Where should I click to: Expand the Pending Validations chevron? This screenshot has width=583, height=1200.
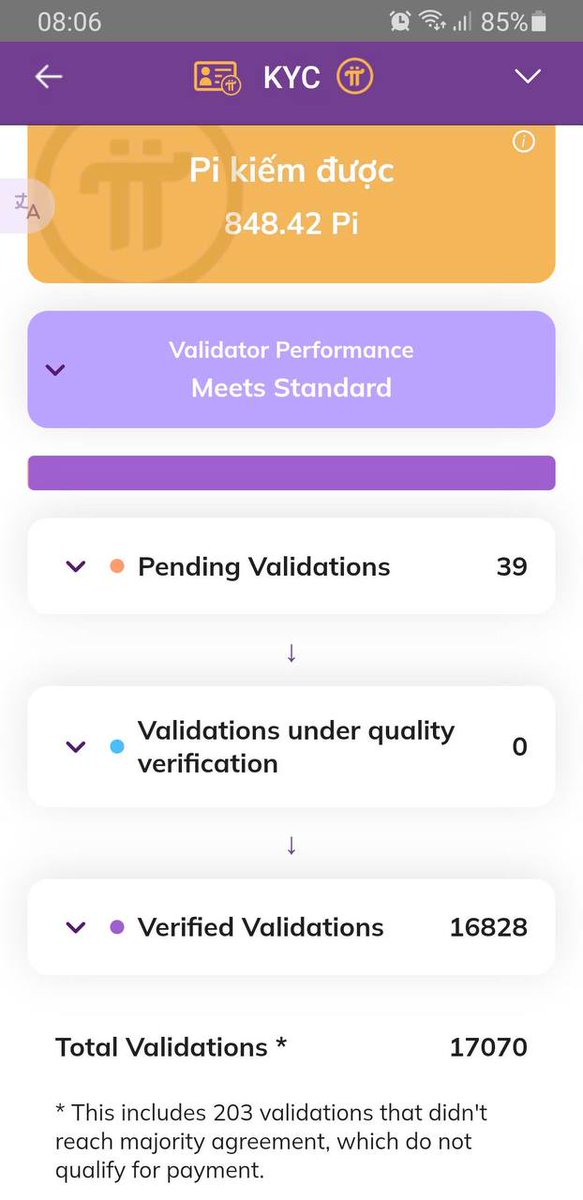(76, 567)
